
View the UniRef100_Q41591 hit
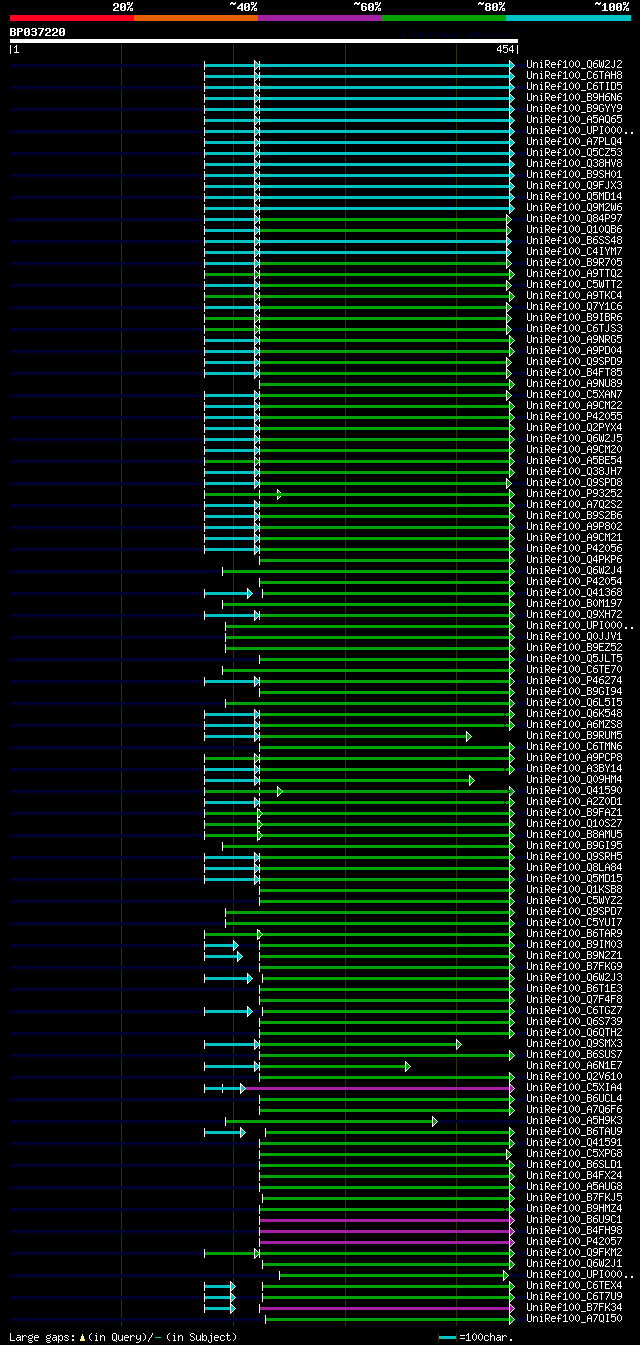coord(574,1142)
